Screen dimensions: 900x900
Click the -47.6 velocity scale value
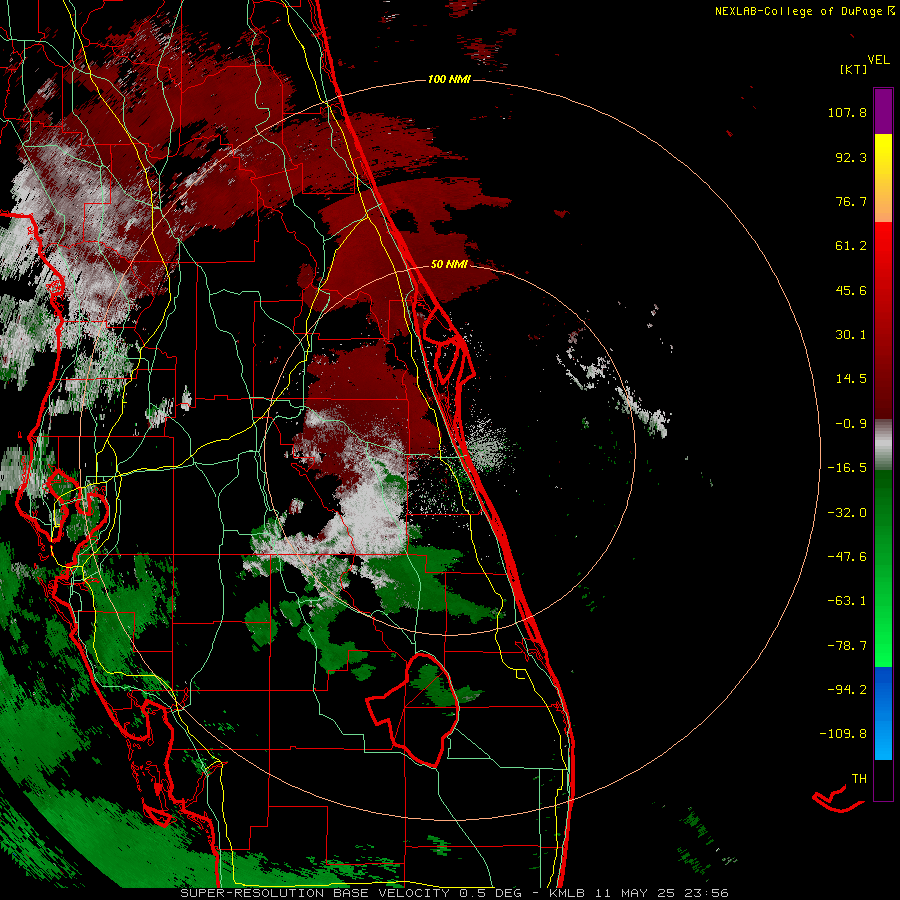pos(847,557)
